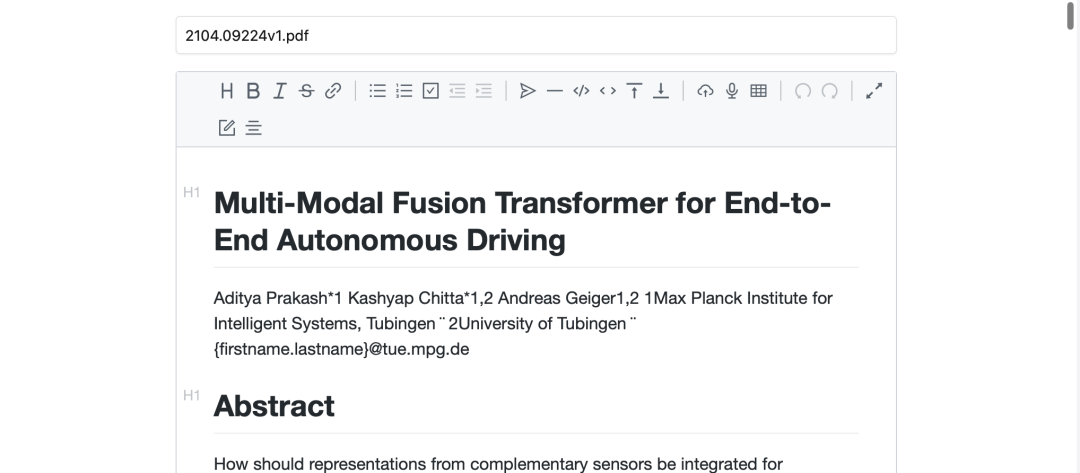Screen dimensions: 1080x473
Task: Insert a horizontal divider line
Action: [x=554, y=91]
